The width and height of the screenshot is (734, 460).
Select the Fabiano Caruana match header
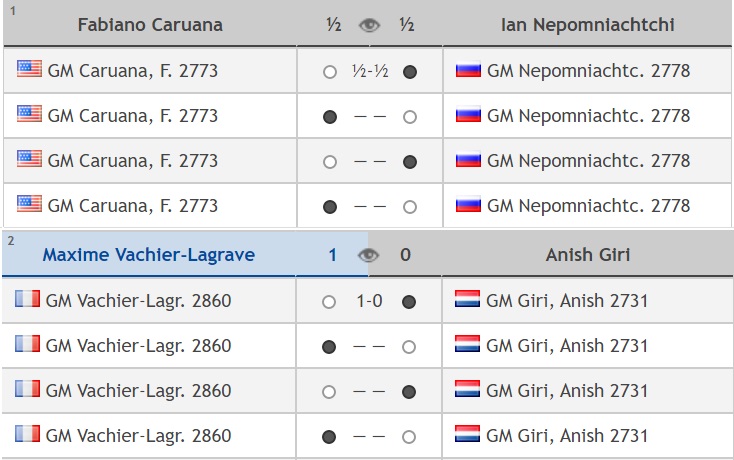148,25
